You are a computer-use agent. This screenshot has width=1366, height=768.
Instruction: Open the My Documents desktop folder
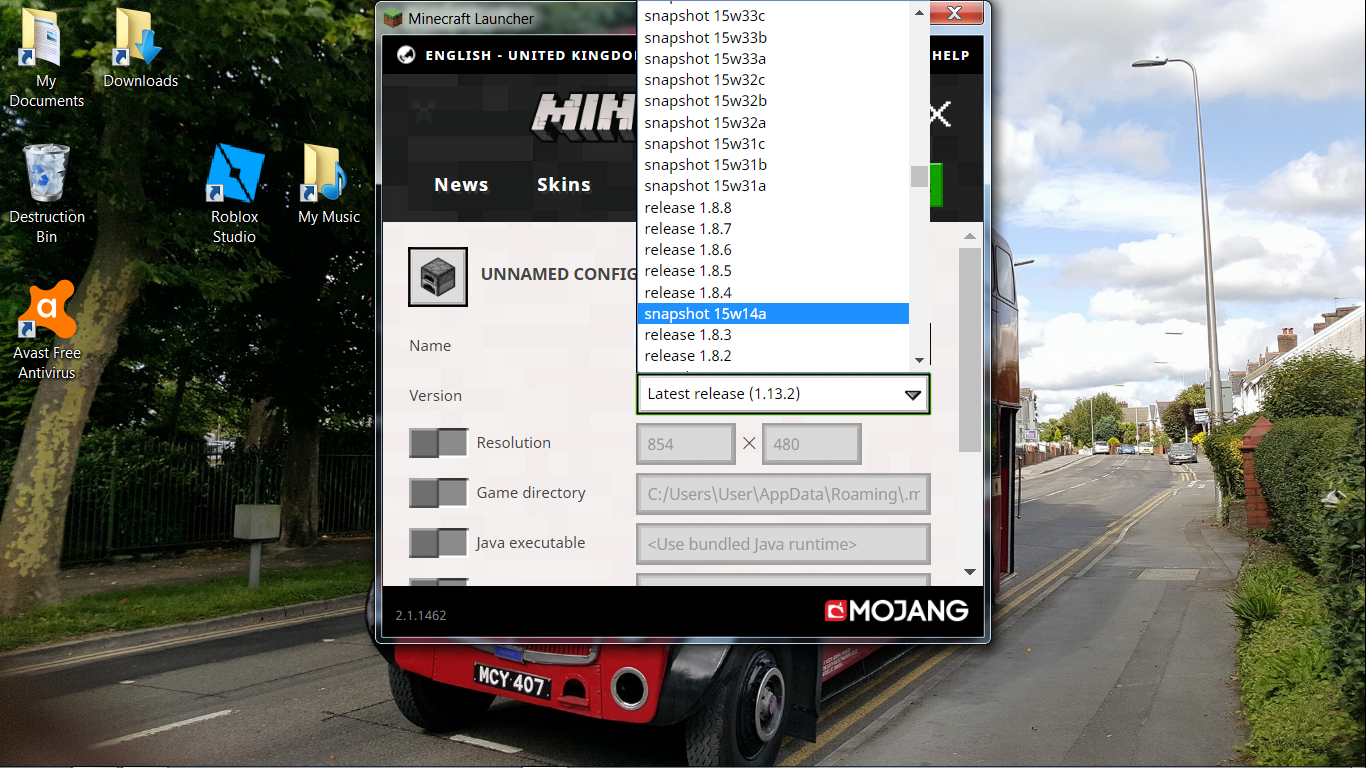coord(46,58)
